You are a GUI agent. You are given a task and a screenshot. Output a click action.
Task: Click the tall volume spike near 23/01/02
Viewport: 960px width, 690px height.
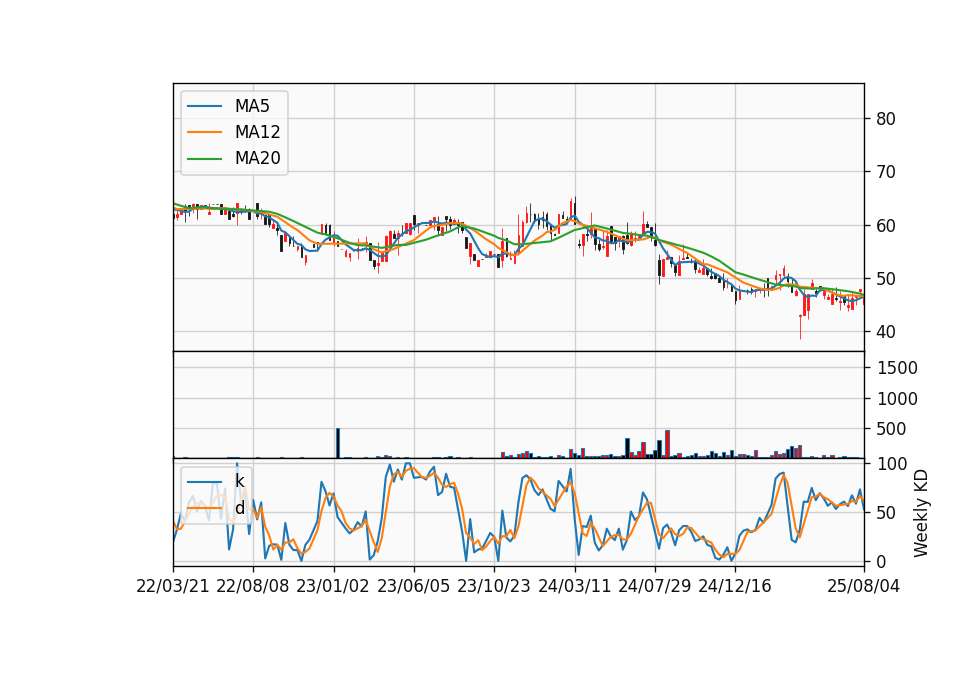338,443
